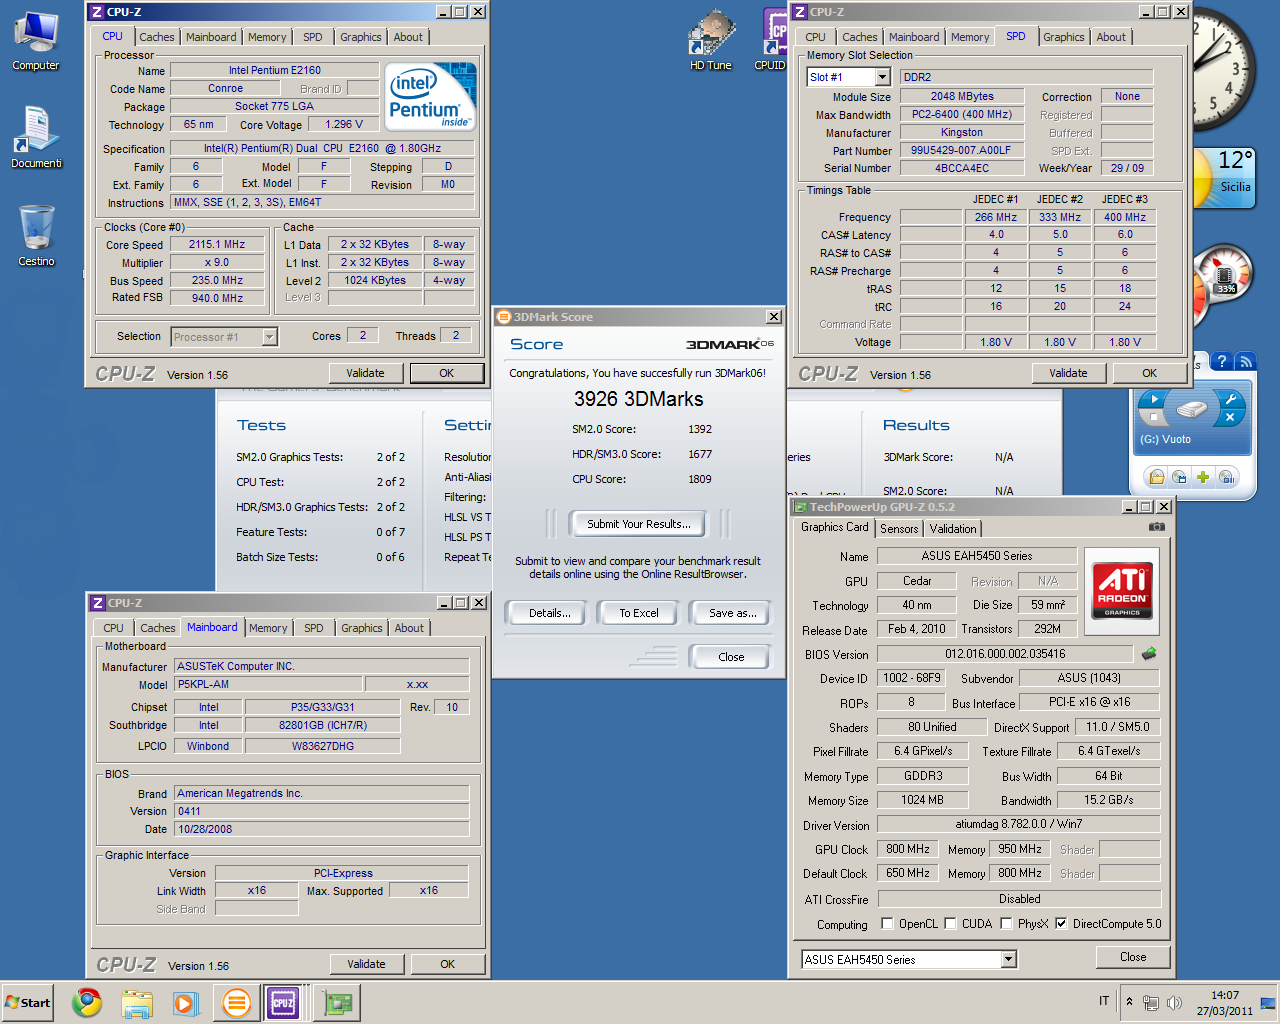Switch to Memory tab in top-left CPU-Z
The image size is (1280, 1024).
point(267,37)
